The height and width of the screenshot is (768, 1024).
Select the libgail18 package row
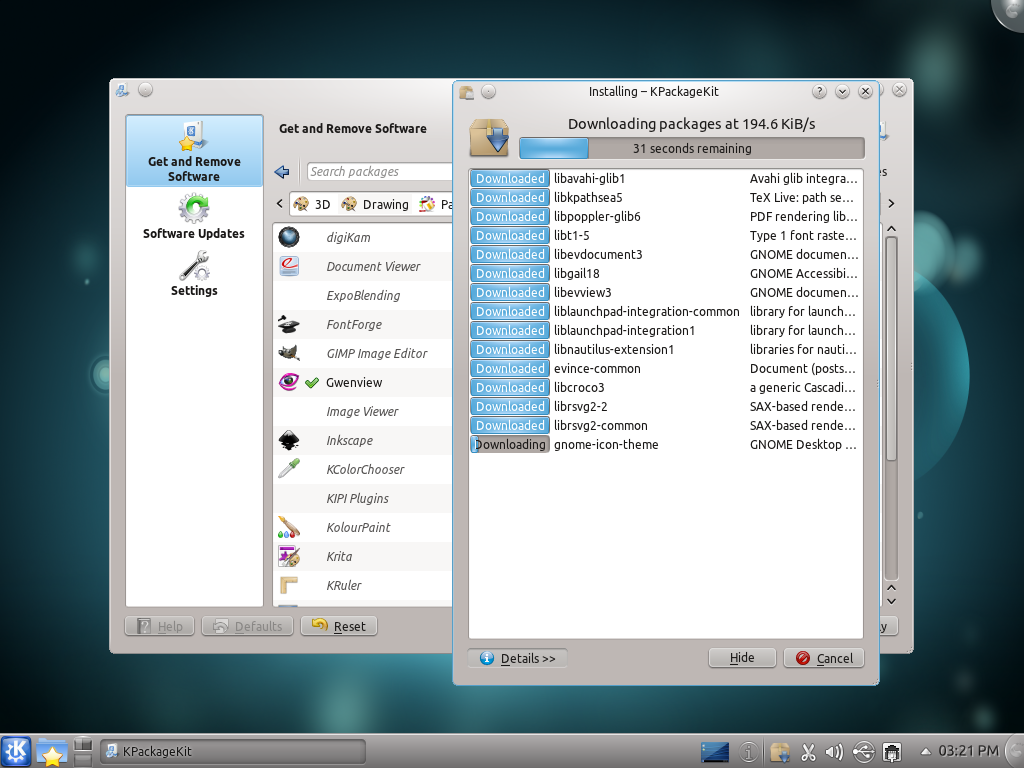pyautogui.click(x=665, y=273)
